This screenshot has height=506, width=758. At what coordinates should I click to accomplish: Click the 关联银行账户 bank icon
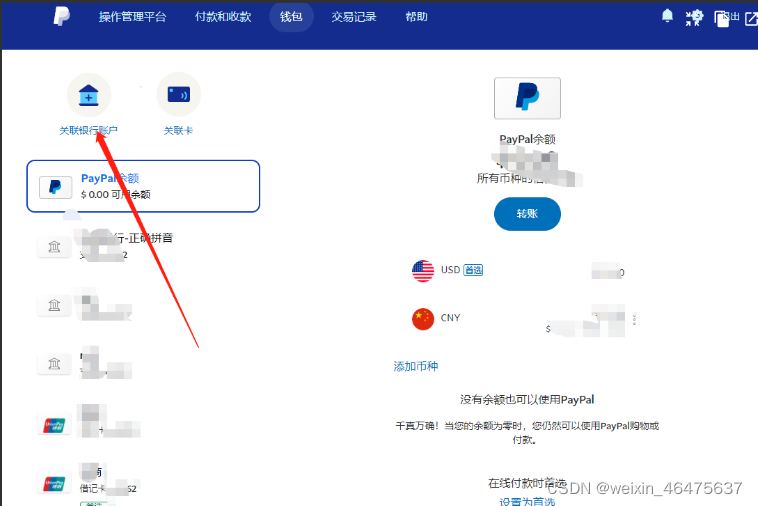(x=88, y=95)
